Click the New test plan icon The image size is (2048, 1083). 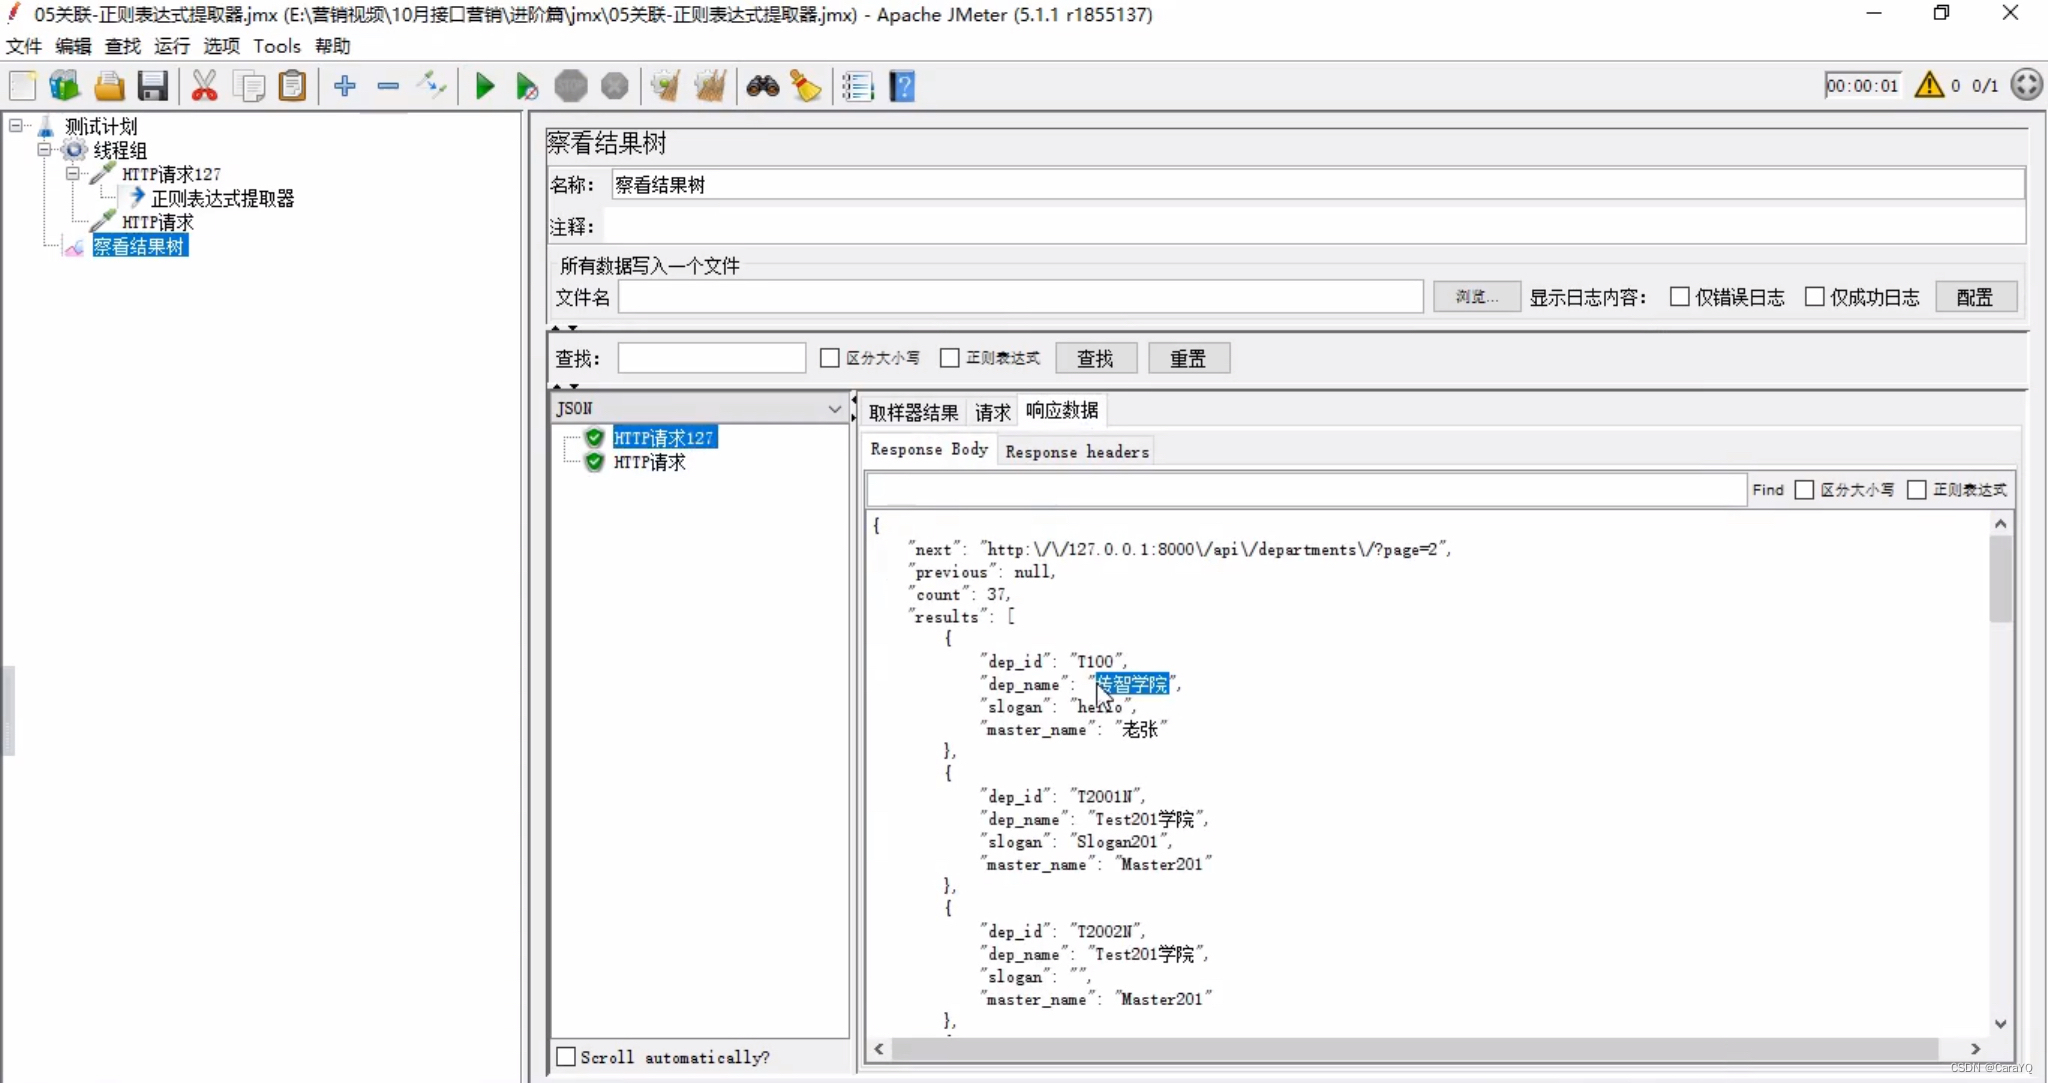click(22, 86)
